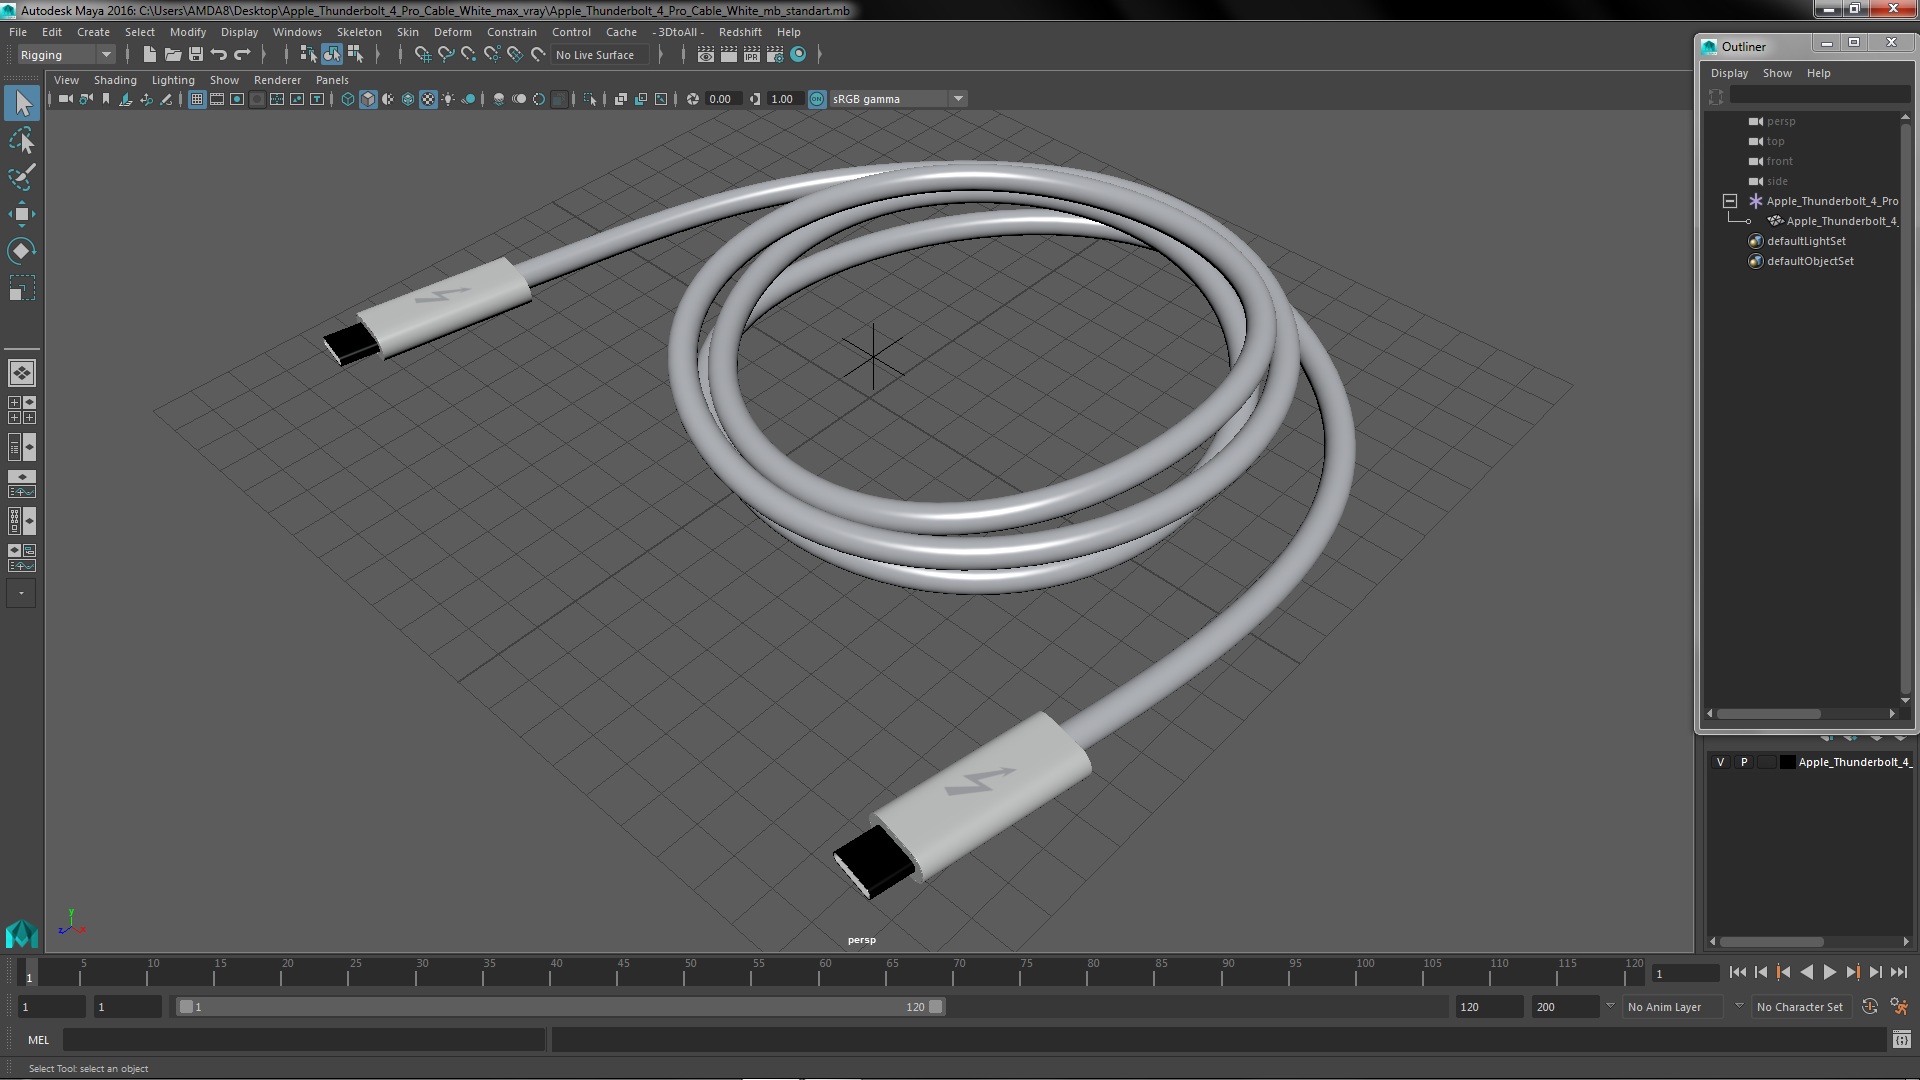Toggle layer playback P box
Viewport: 1920px width, 1080px height.
click(x=1744, y=762)
